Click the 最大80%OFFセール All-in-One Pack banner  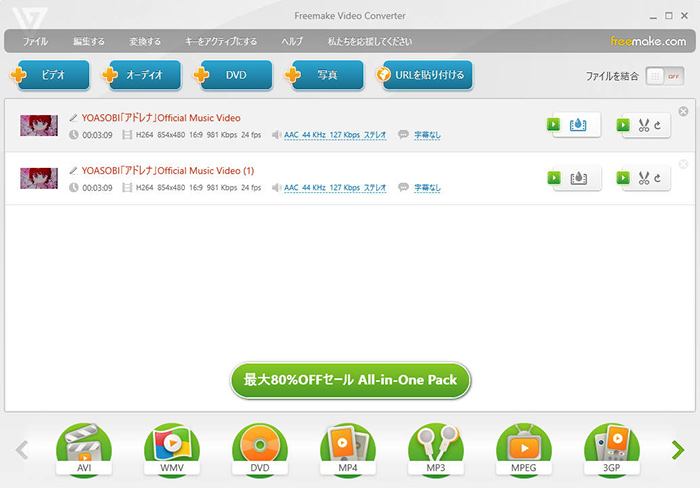[350, 380]
